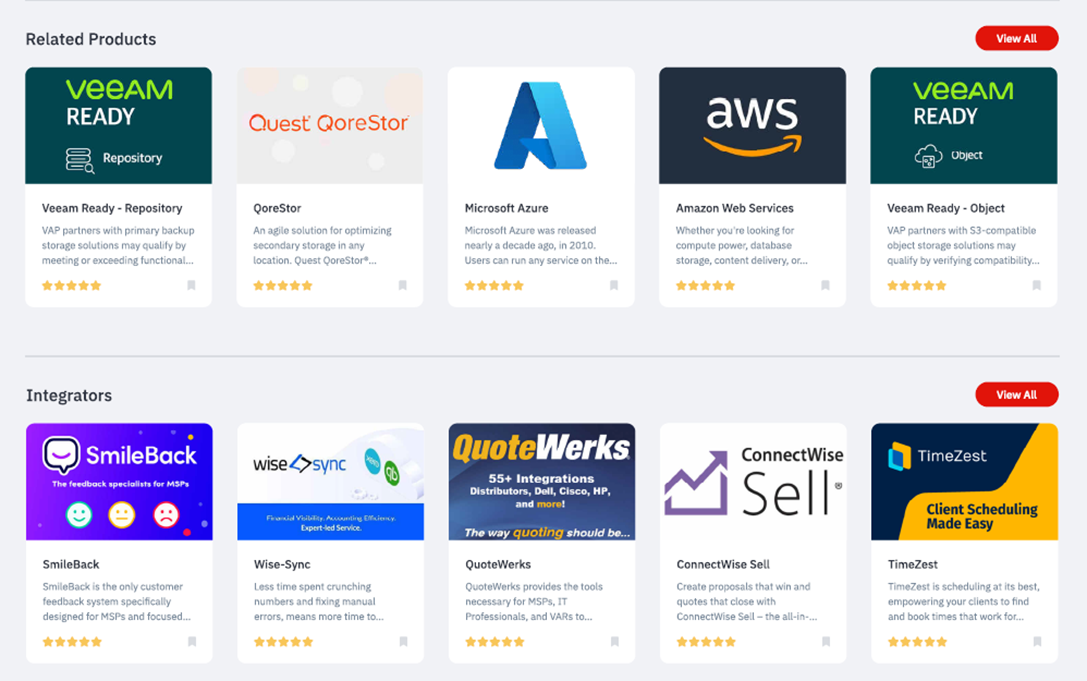Click the description starting "SmileBack is the only customer"
1087x681 pixels.
click(x=116, y=602)
